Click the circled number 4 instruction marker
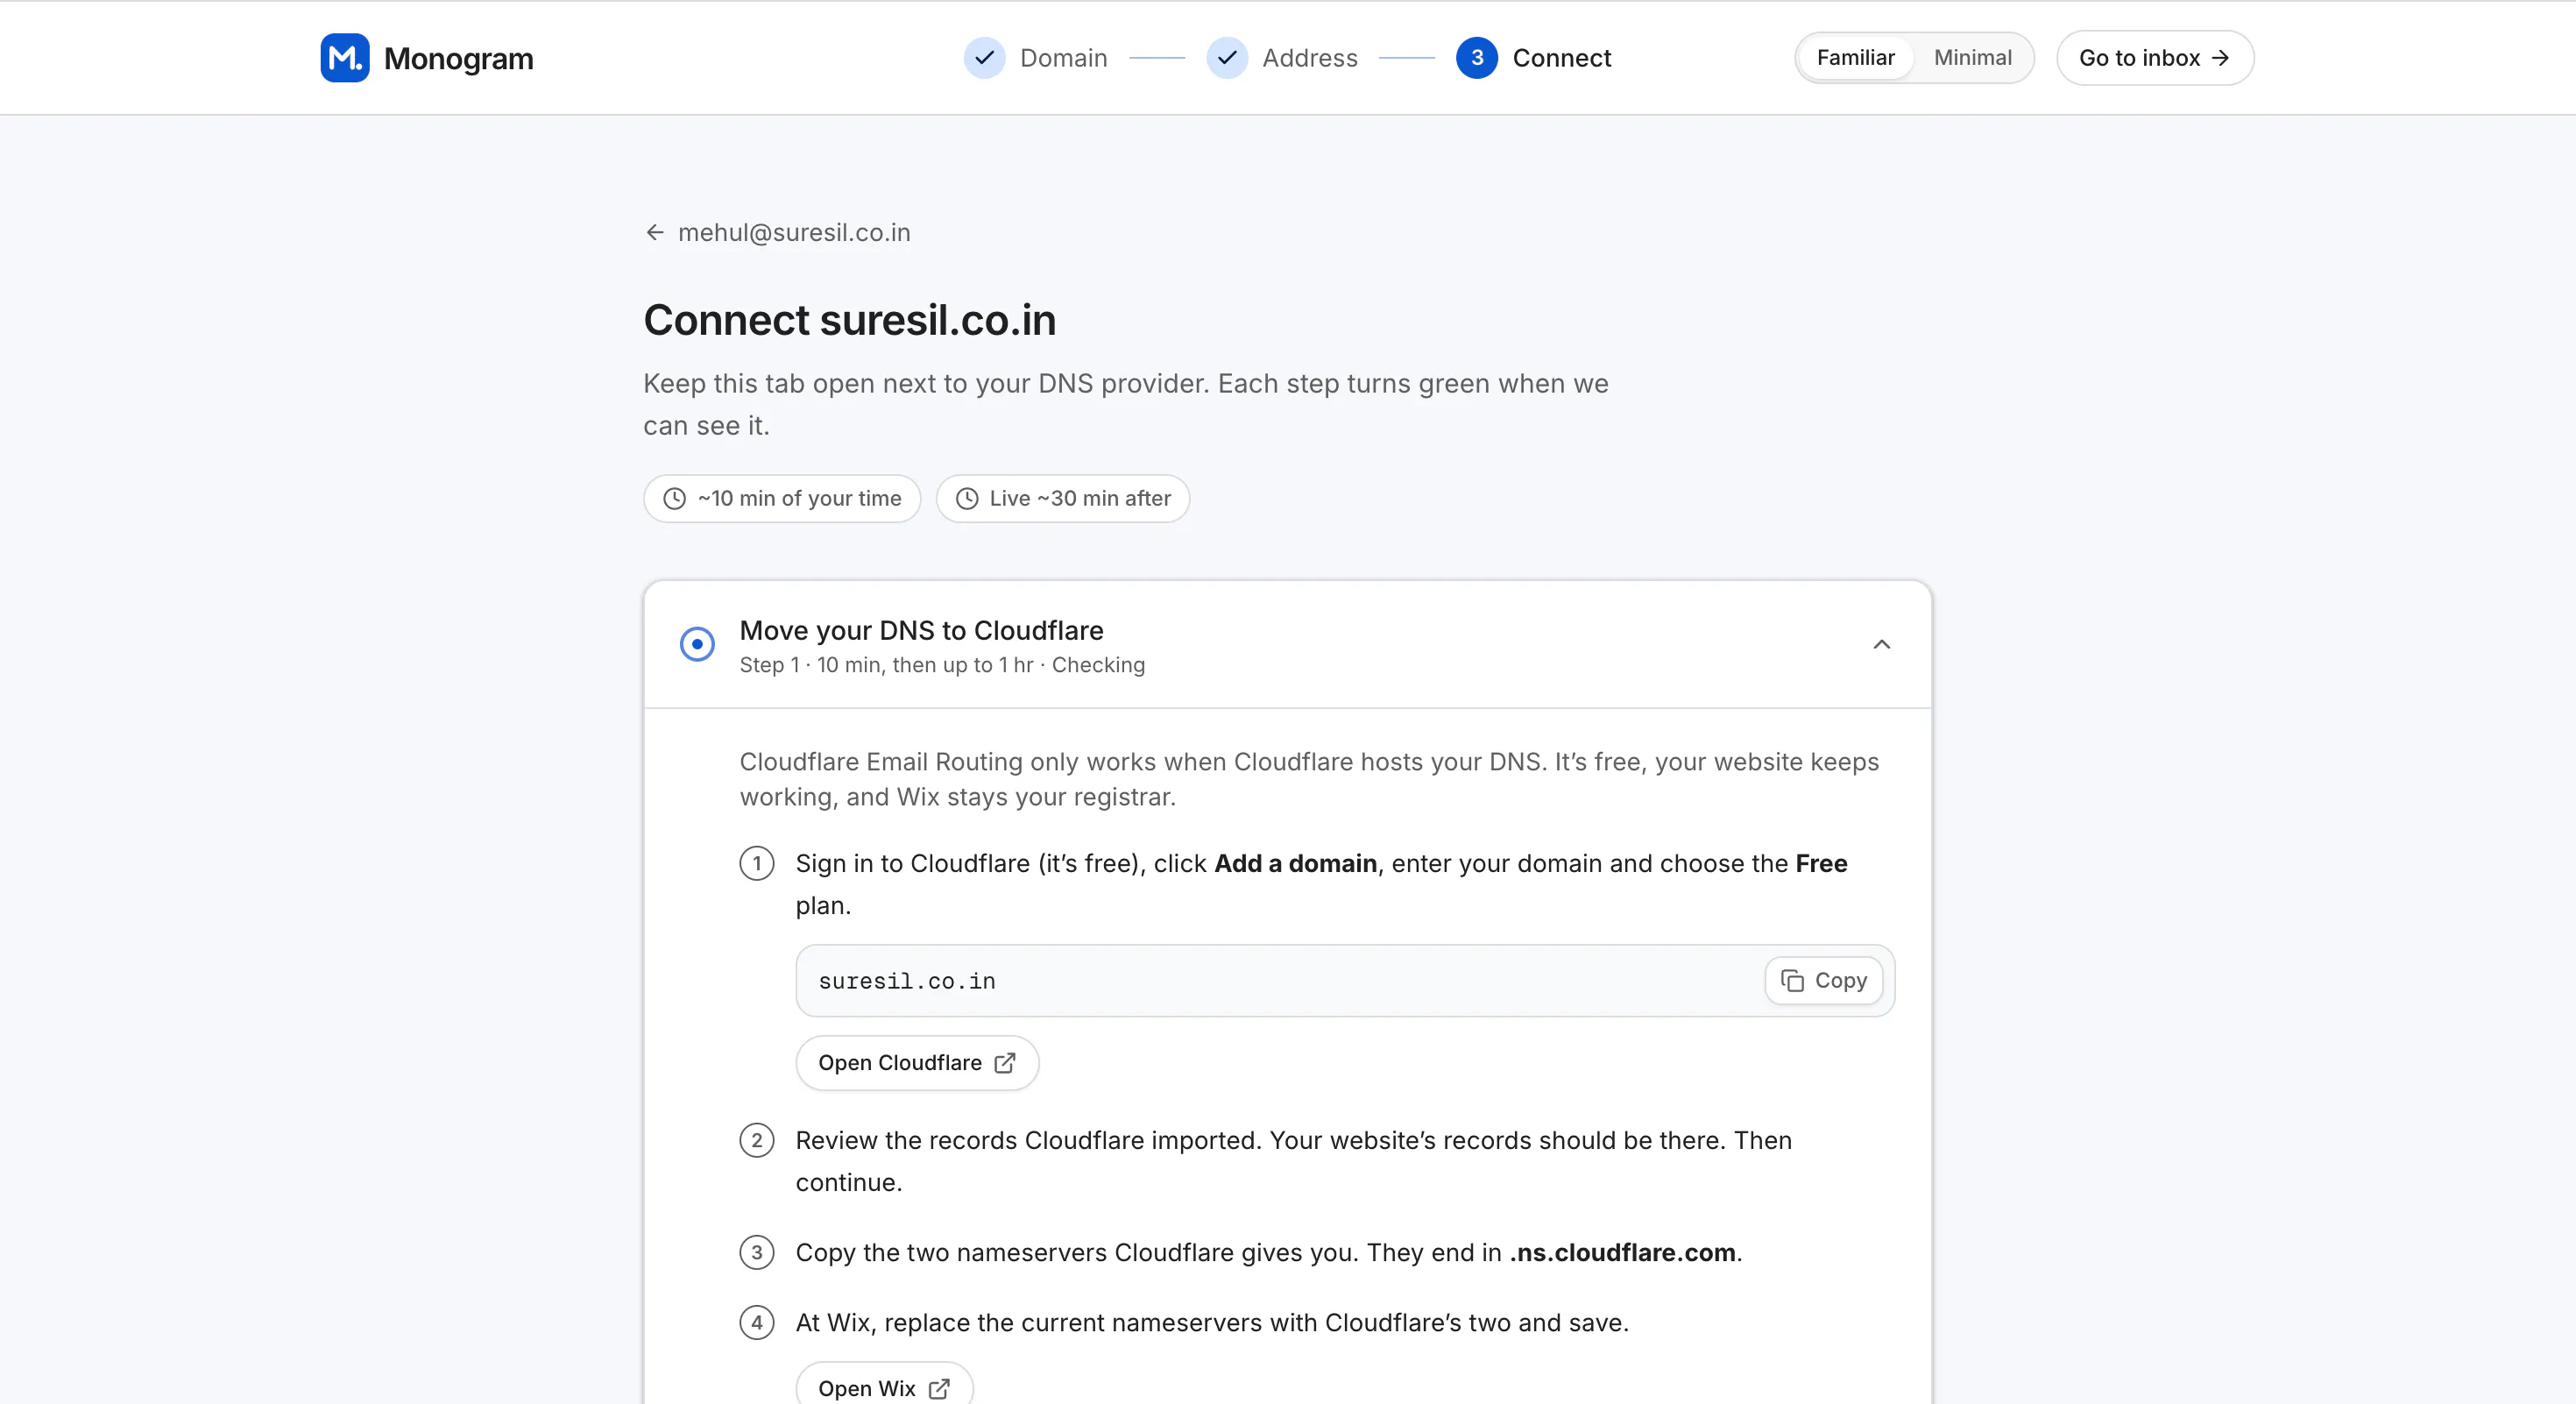The width and height of the screenshot is (2576, 1404). pos(757,1323)
